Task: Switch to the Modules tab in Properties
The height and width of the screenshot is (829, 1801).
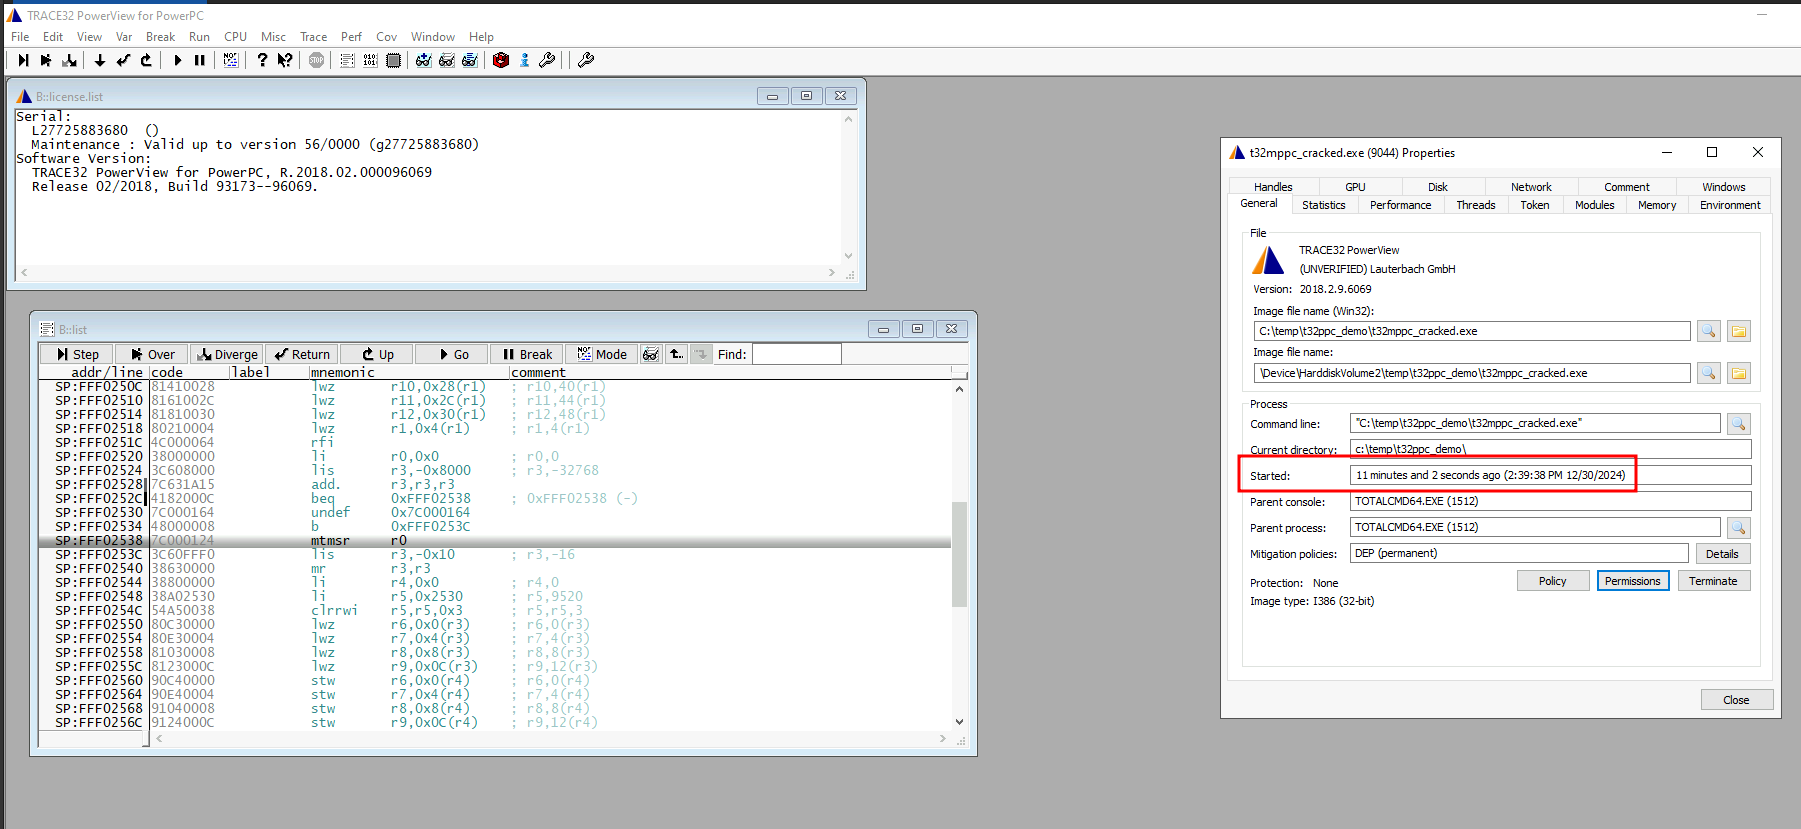Action: 1595,205
